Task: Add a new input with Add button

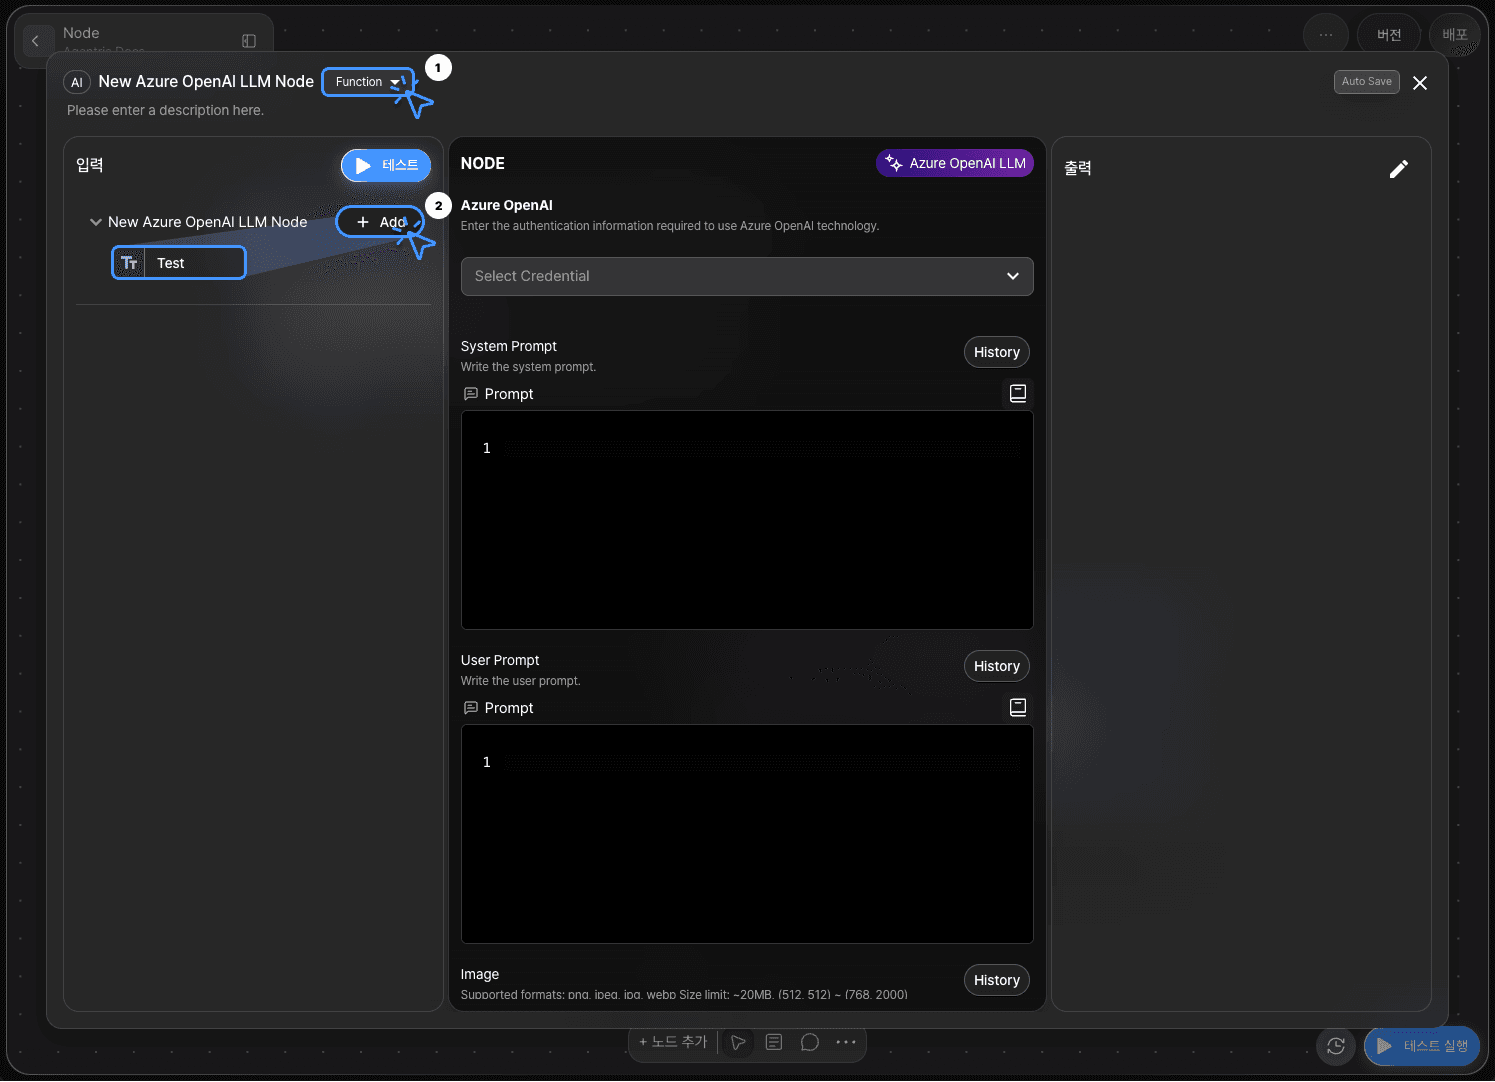Action: pos(380,222)
